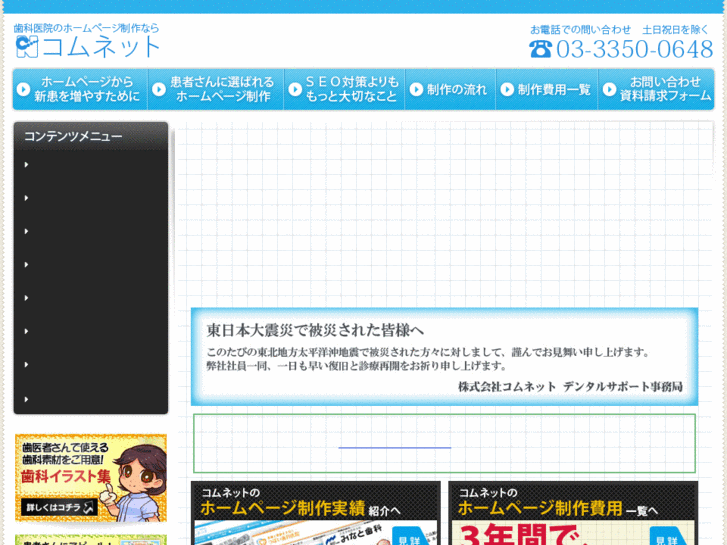Viewport: 727px width, 545px height.
Task: Click the telephone icon beside 03-3350-0648
Action: tap(540, 48)
